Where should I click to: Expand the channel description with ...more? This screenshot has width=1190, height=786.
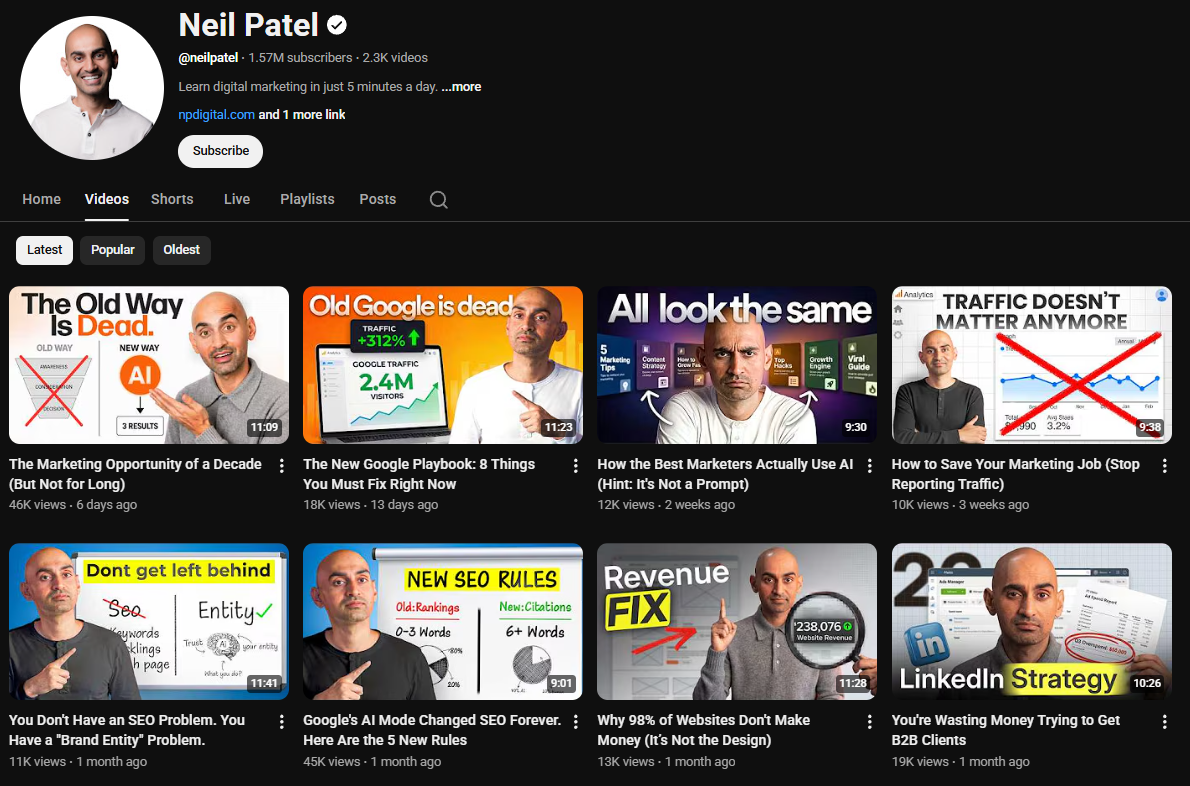(x=461, y=86)
